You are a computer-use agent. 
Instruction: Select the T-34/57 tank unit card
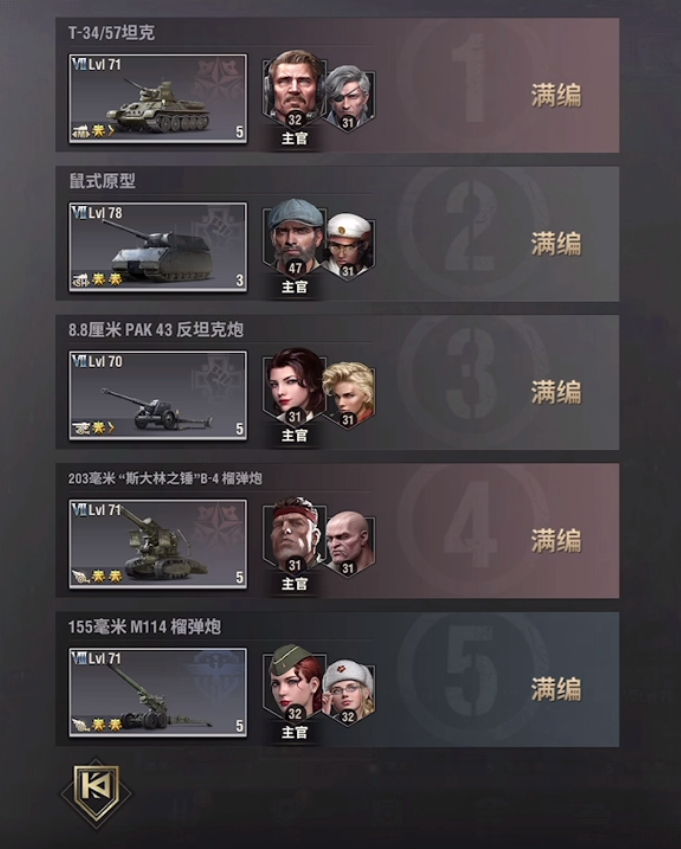pyautogui.click(x=158, y=99)
